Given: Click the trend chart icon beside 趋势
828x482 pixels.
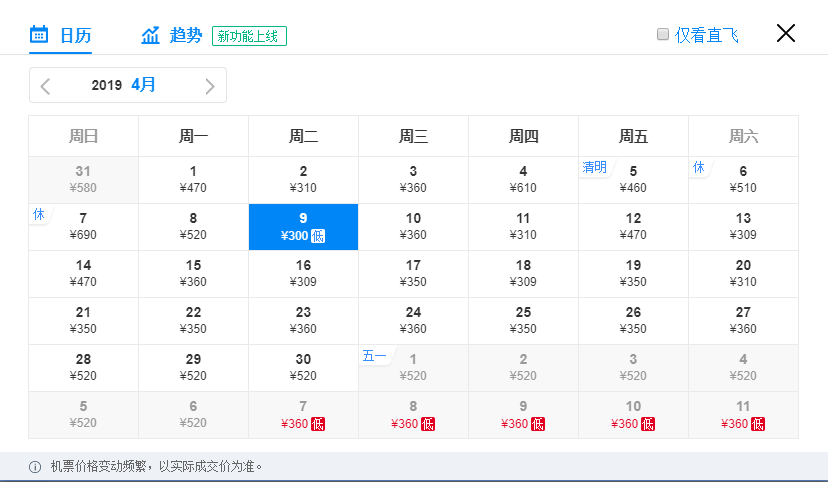Looking at the screenshot, I should 150,35.
